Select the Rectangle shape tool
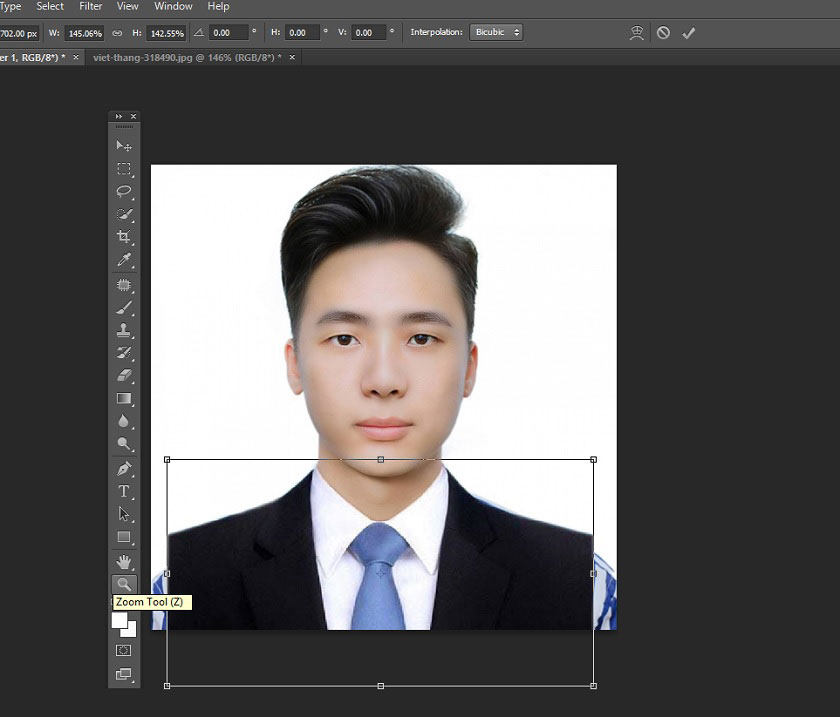Viewport: 840px width, 717px height. 124,537
